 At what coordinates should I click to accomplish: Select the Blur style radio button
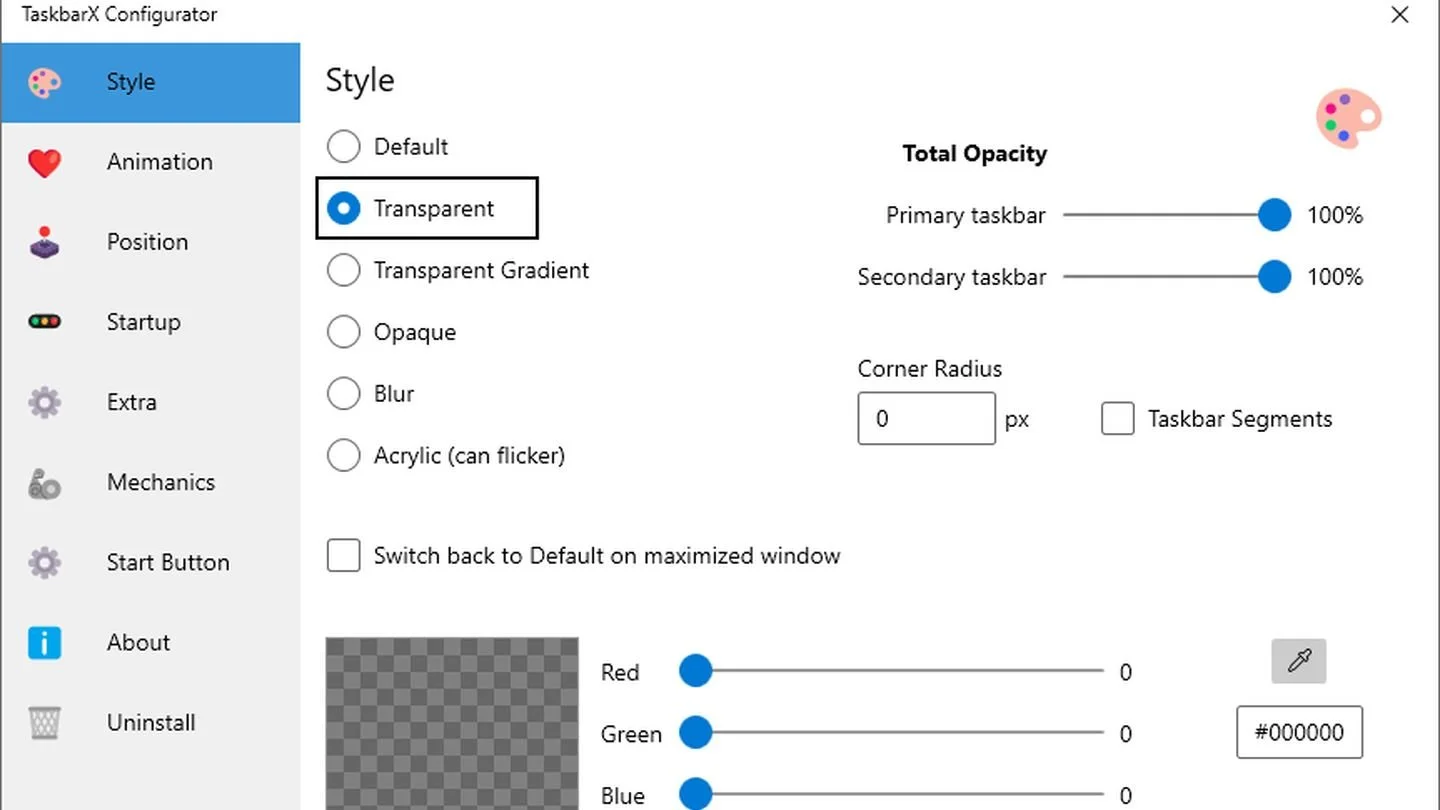tap(343, 394)
